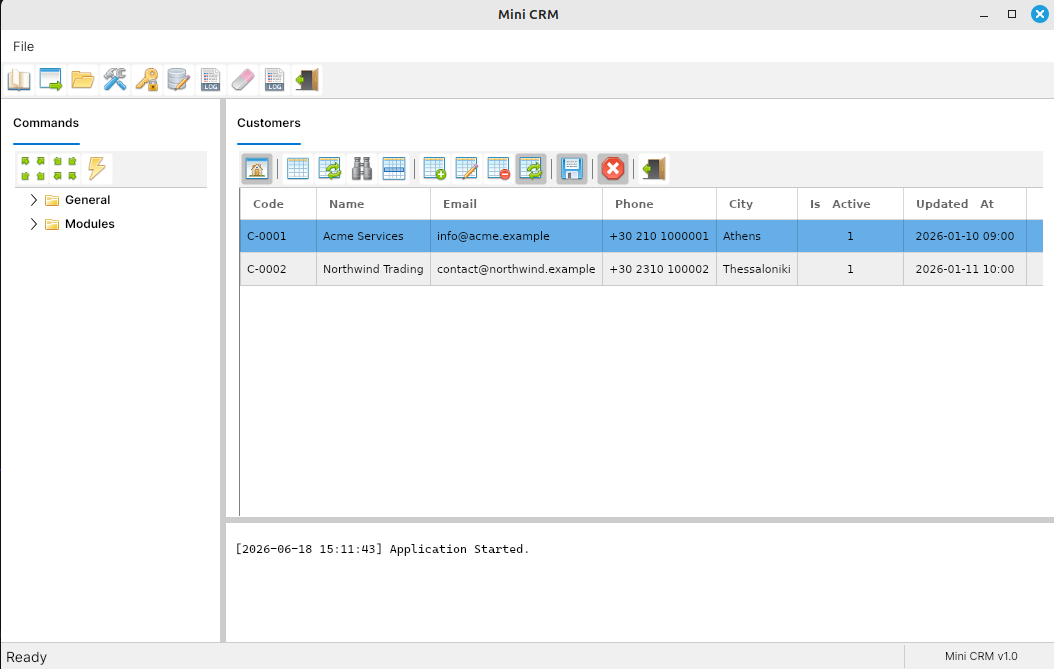Sort by the Is Active column header
Image resolution: width=1054 pixels, height=669 pixels.
pyautogui.click(x=850, y=204)
